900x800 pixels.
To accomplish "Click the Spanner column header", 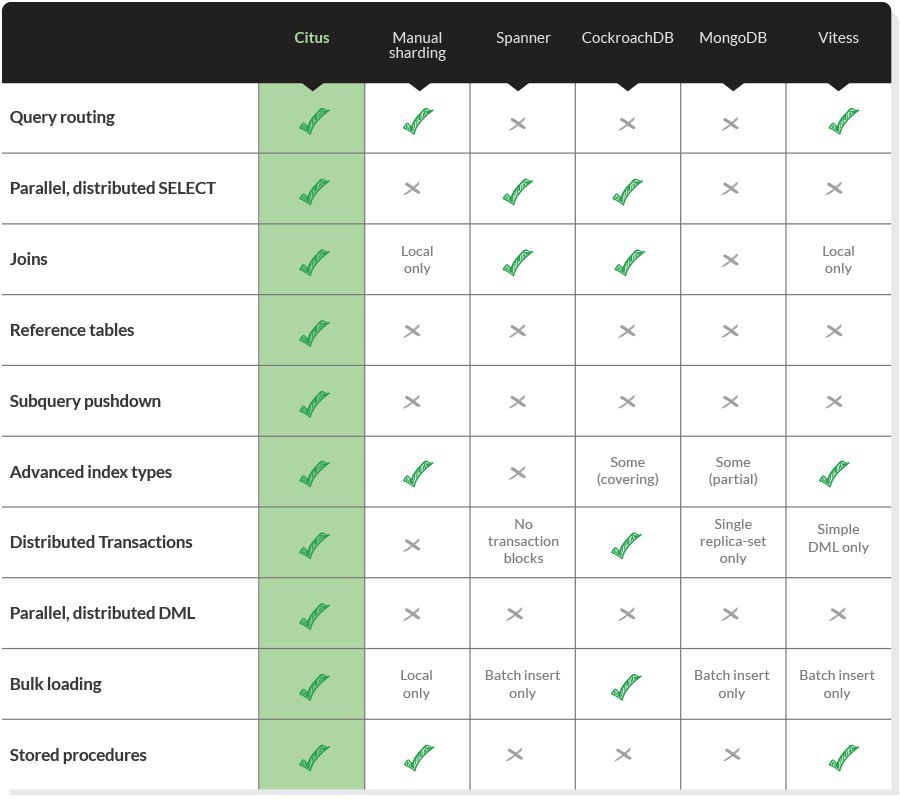I will point(523,38).
